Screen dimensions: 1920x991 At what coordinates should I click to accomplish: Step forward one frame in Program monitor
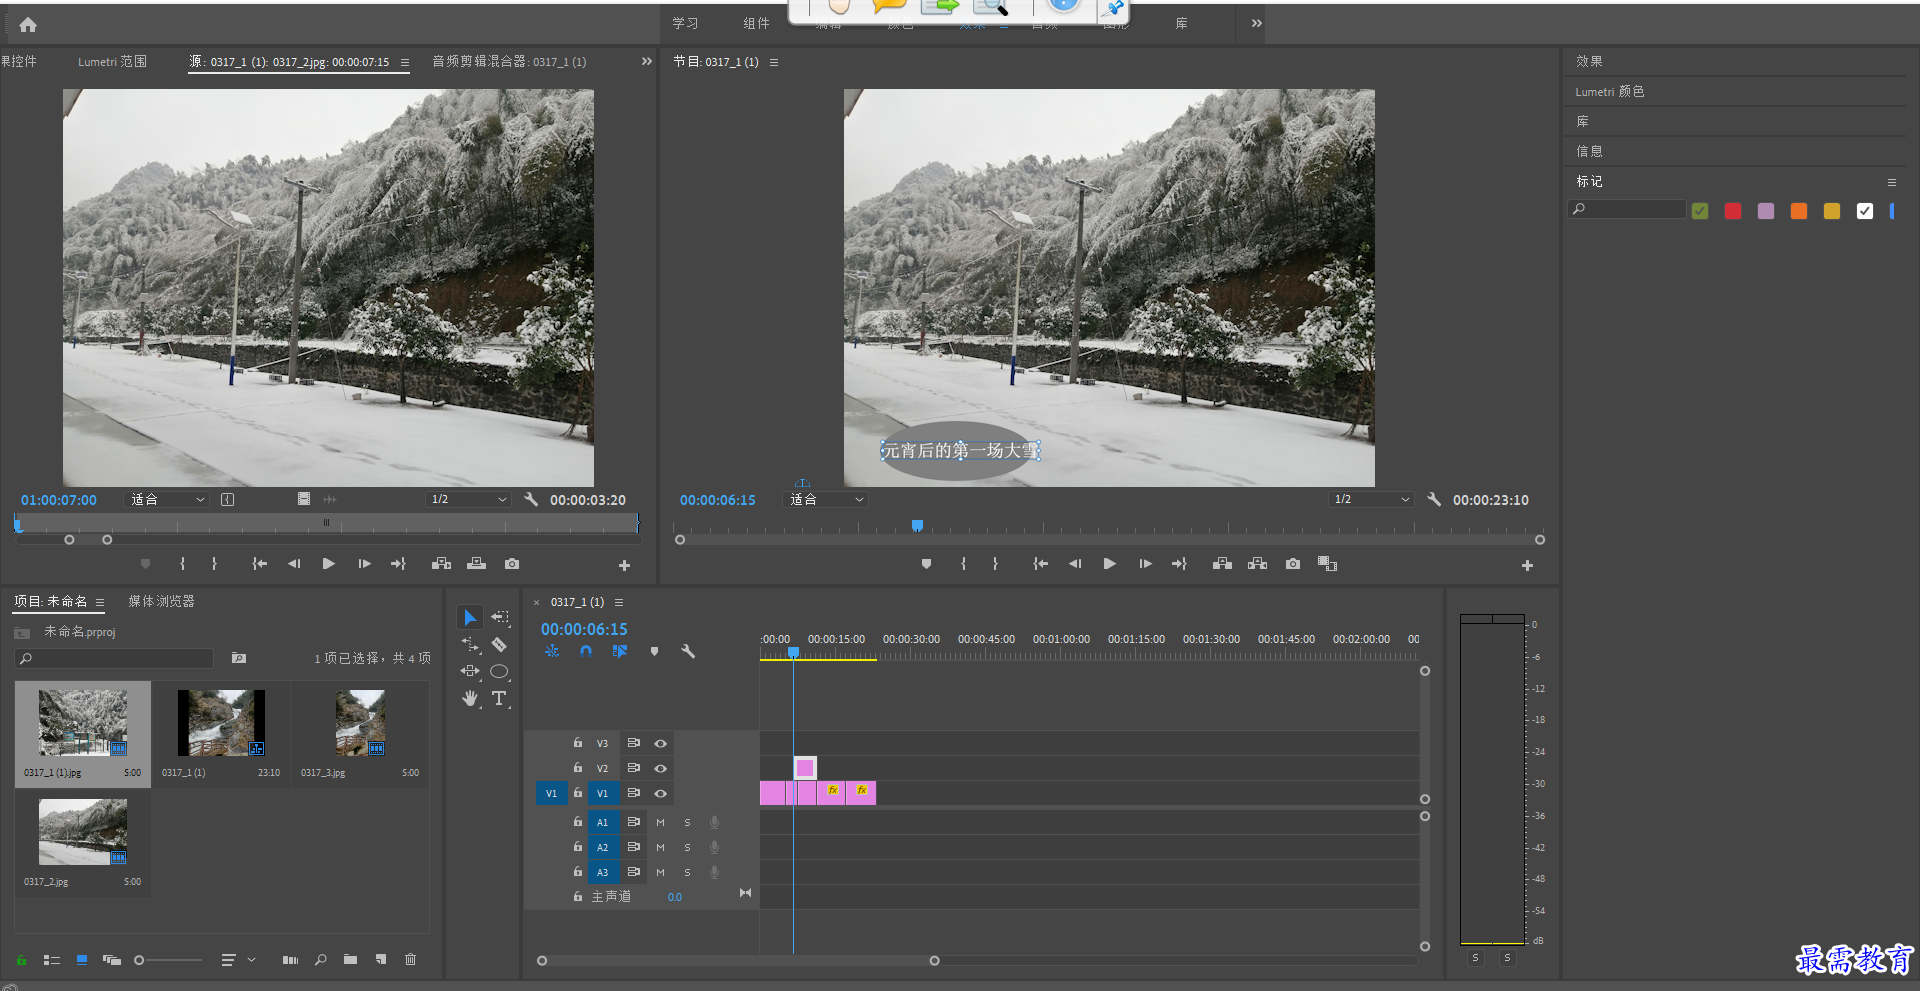(1145, 564)
